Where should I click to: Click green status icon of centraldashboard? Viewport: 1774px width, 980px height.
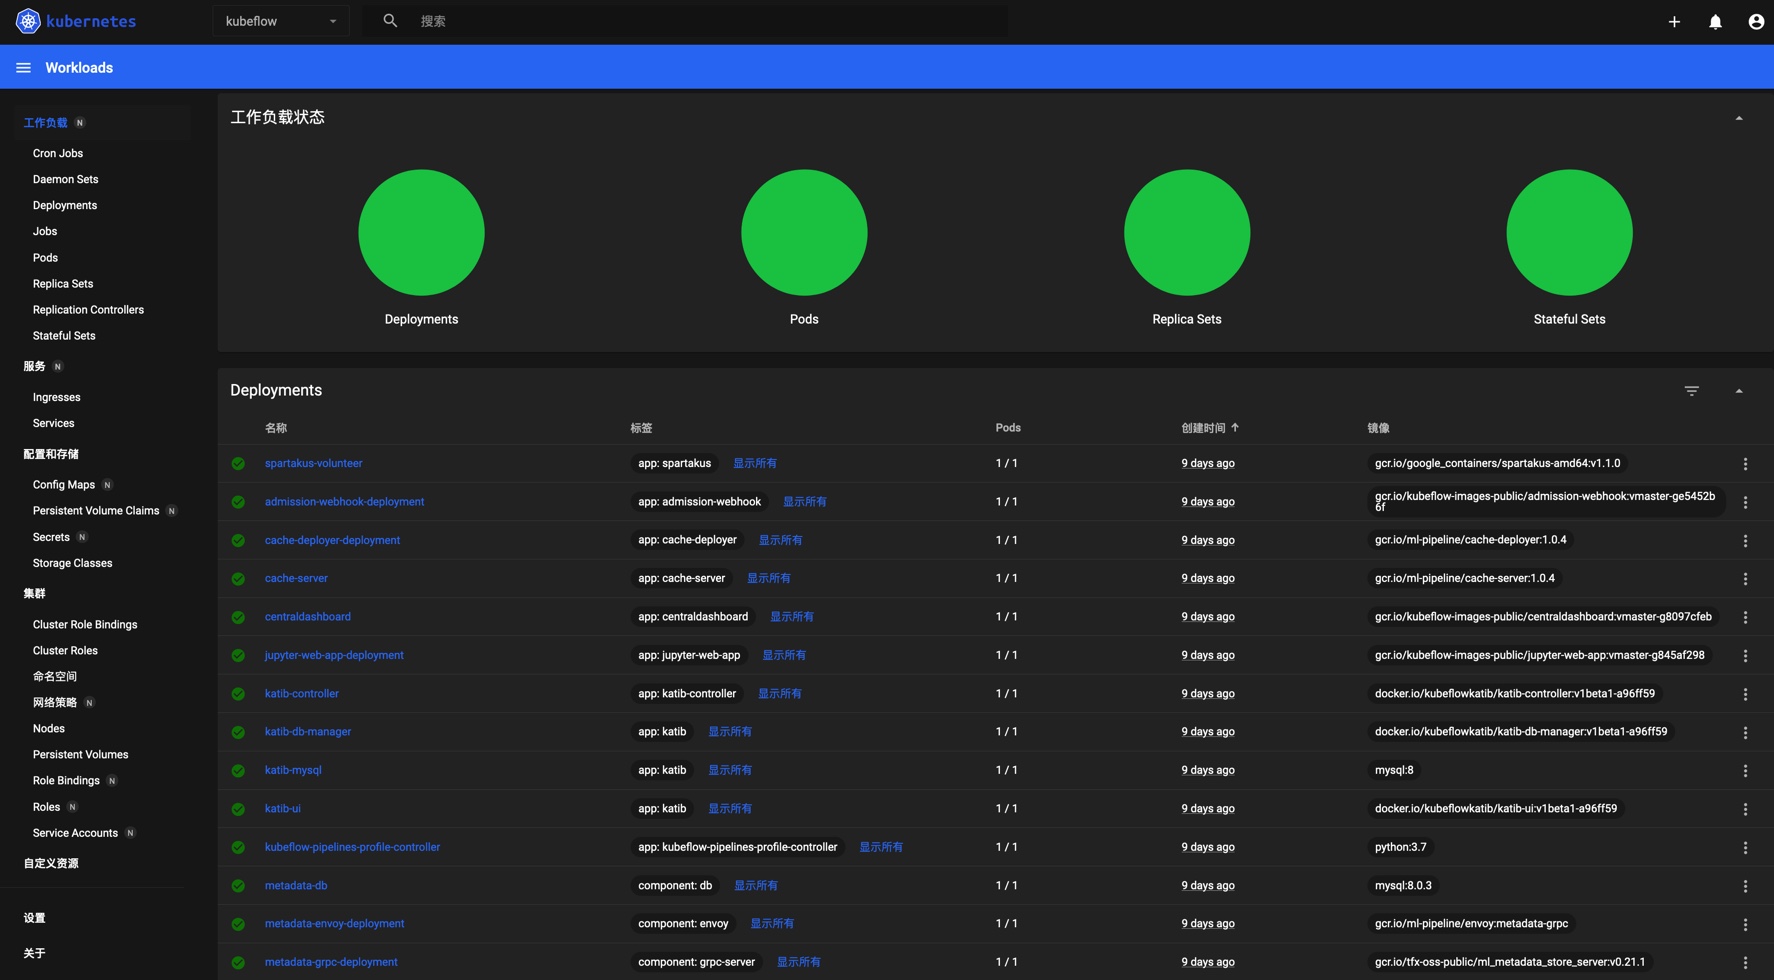[238, 617]
